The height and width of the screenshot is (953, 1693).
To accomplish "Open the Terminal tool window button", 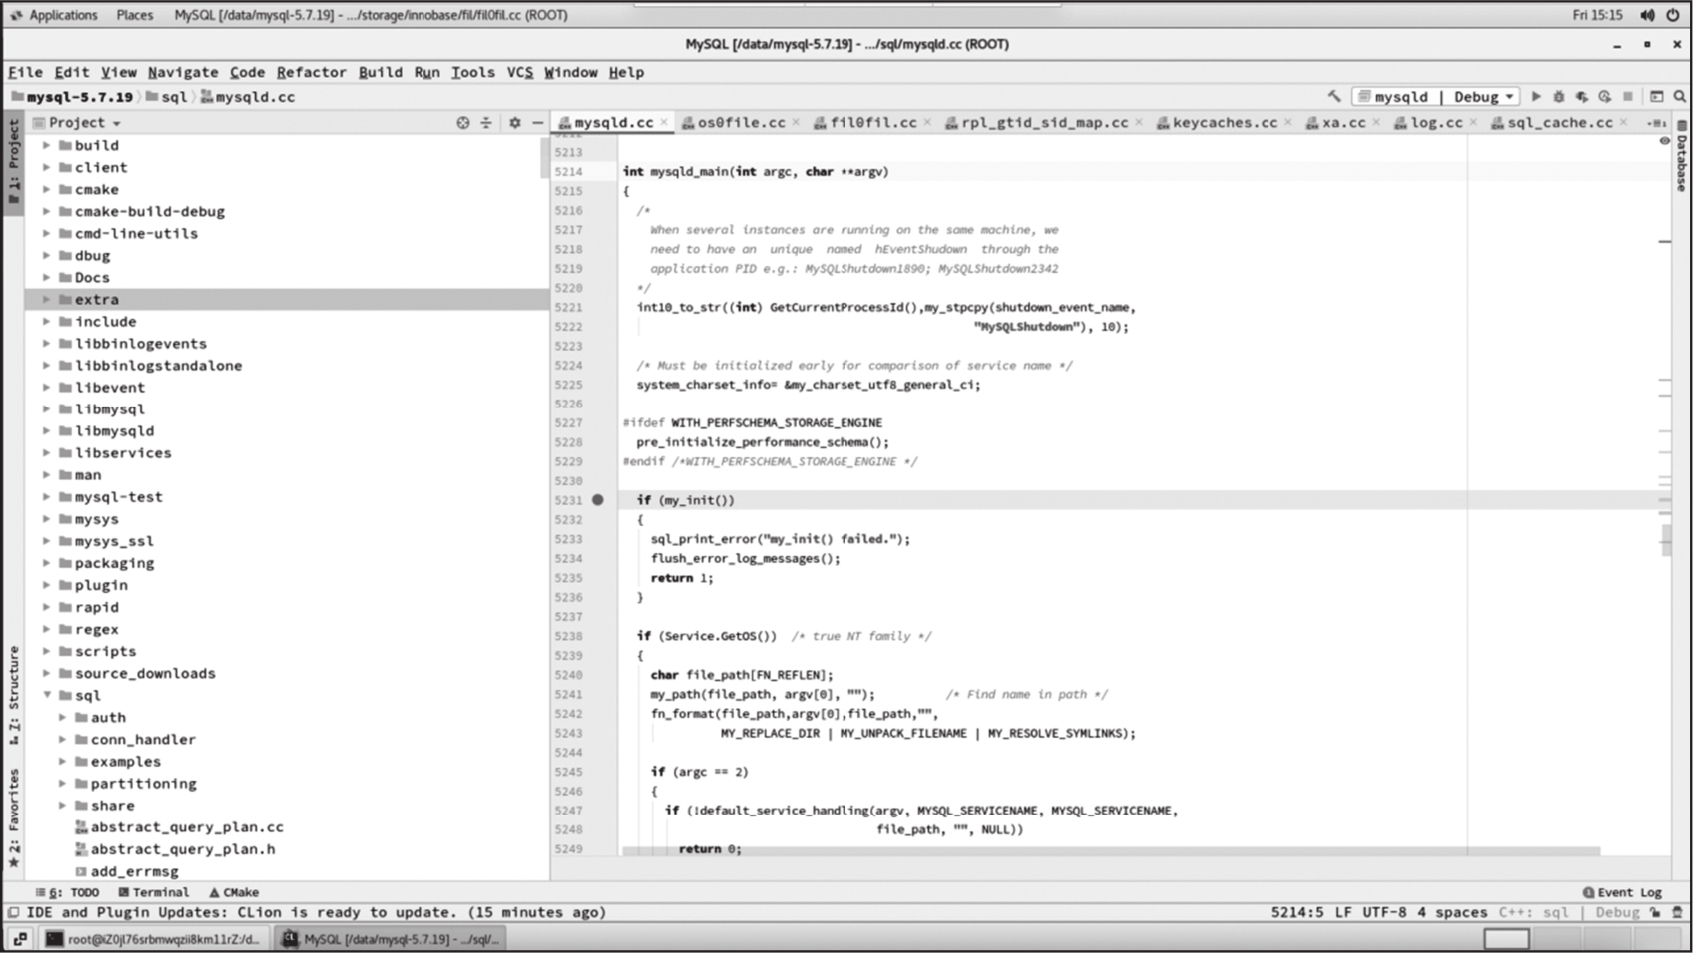I will pos(153,892).
